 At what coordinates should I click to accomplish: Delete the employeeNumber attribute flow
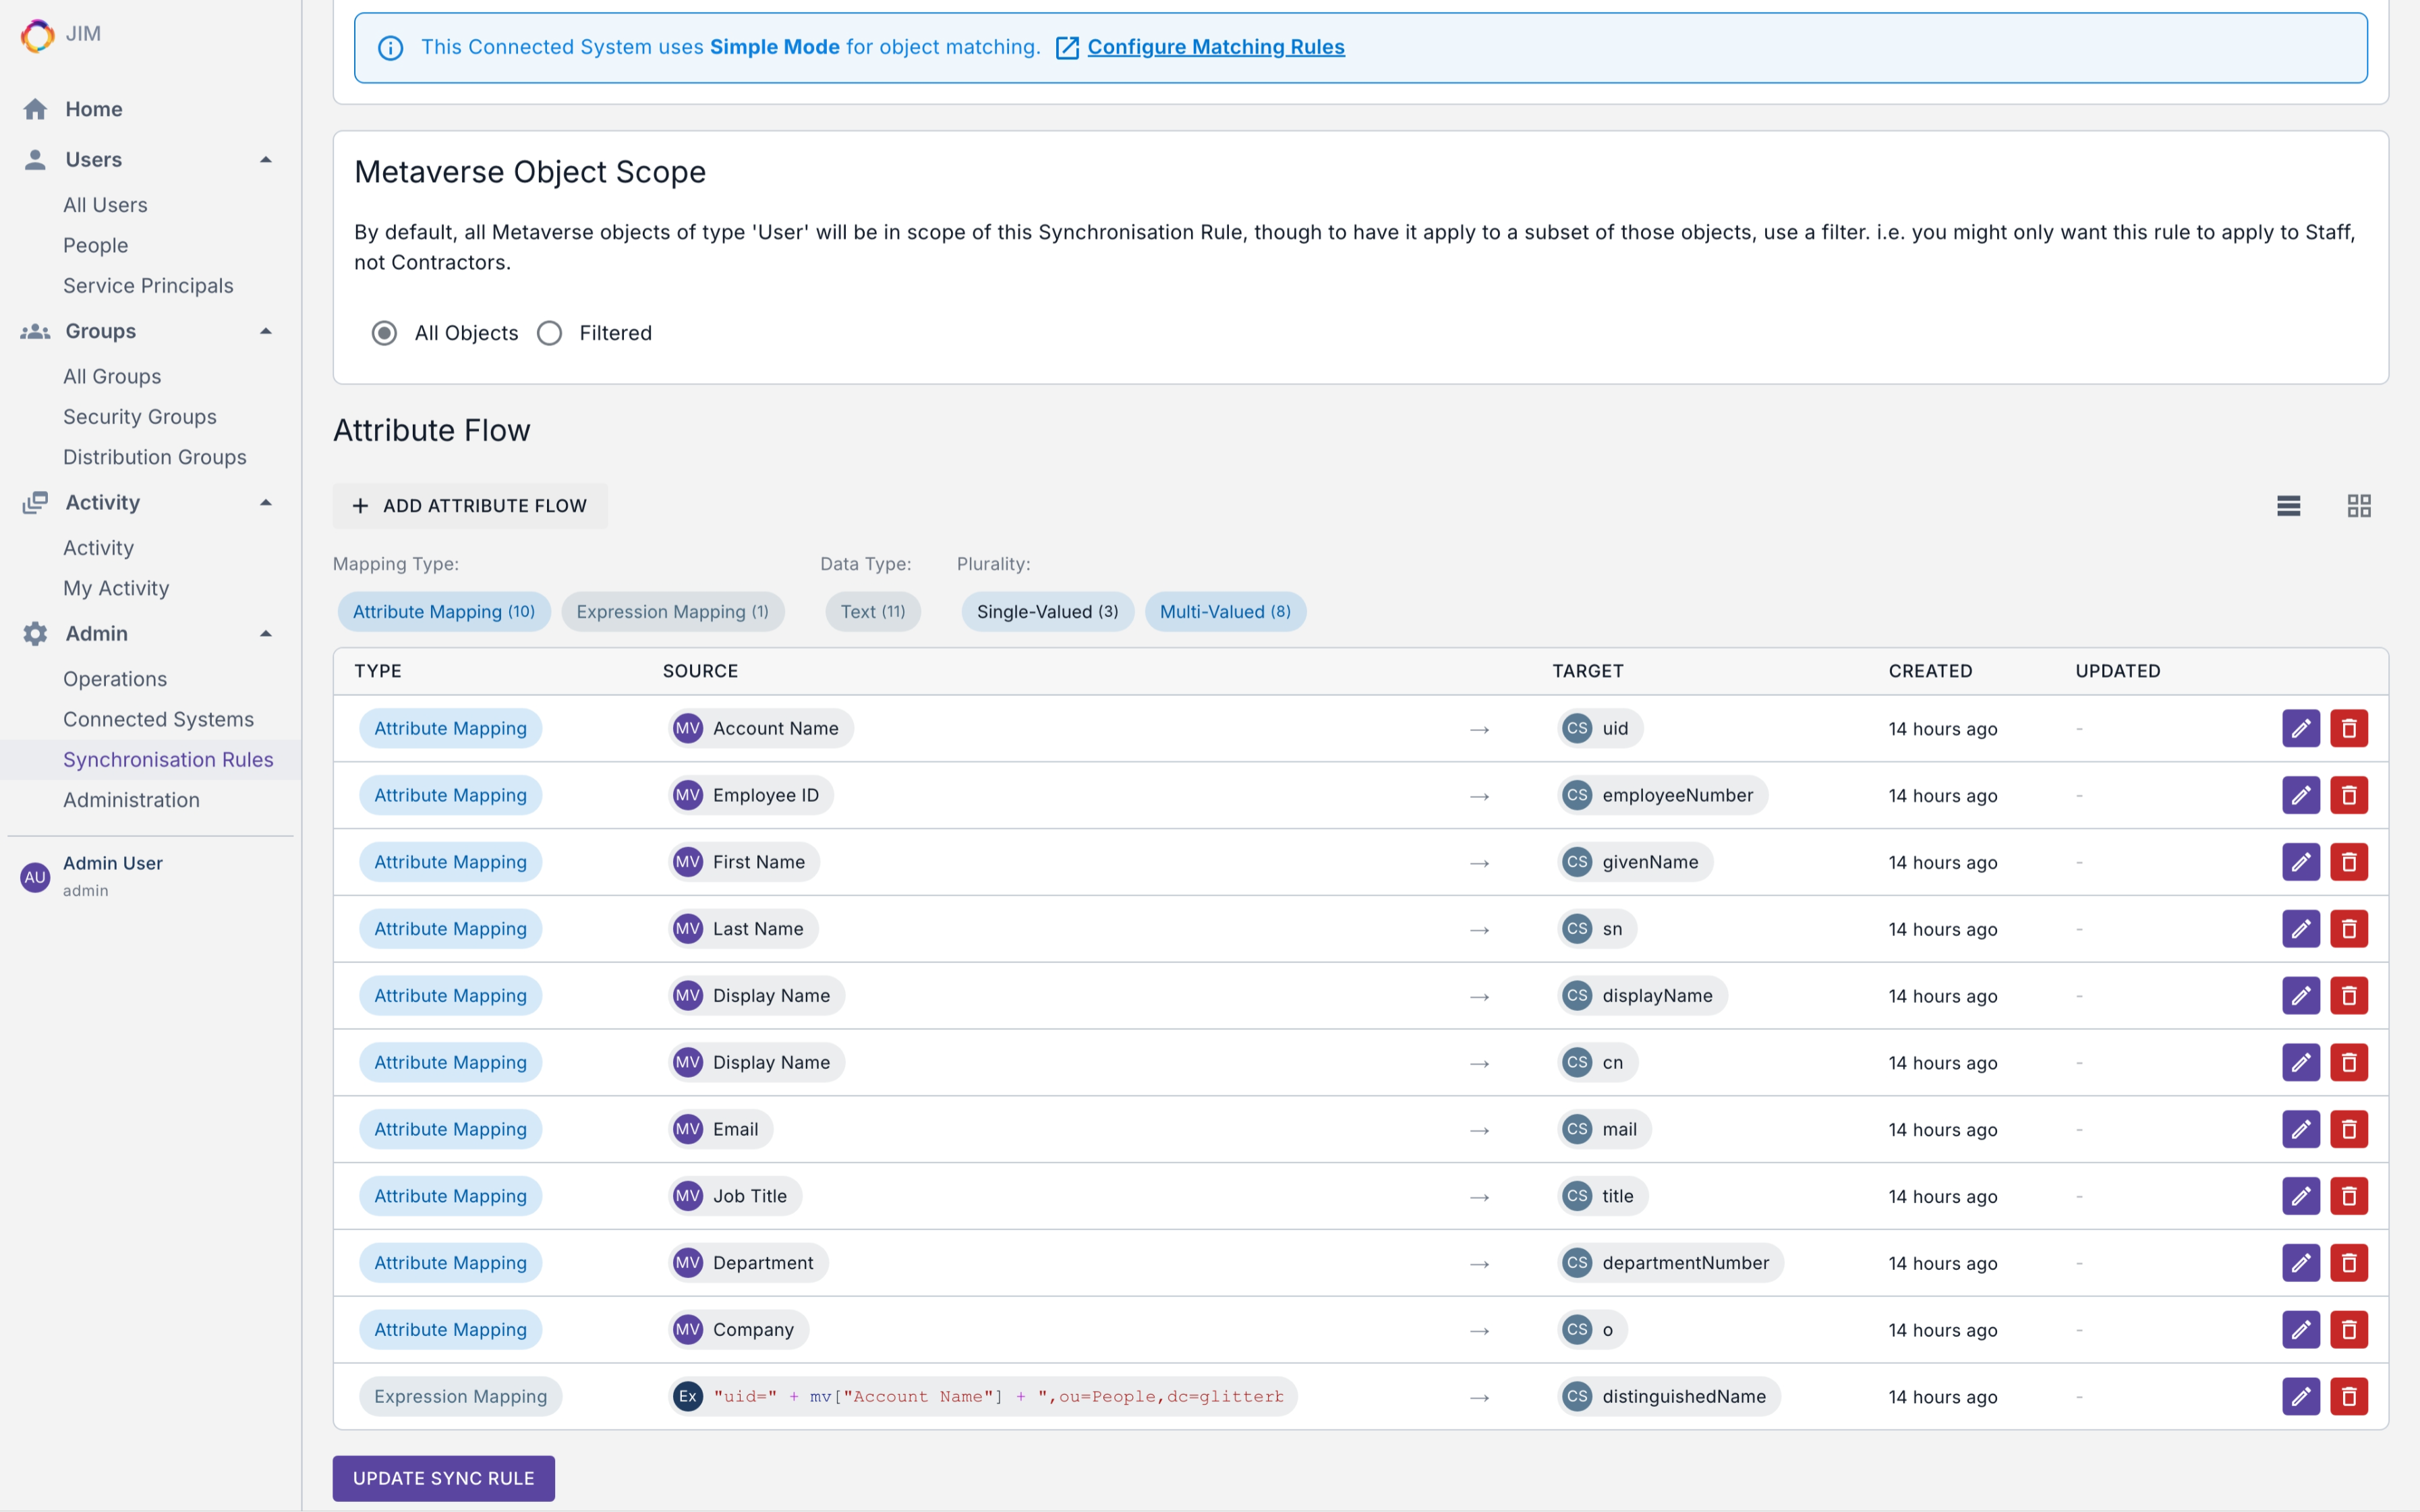point(2348,795)
